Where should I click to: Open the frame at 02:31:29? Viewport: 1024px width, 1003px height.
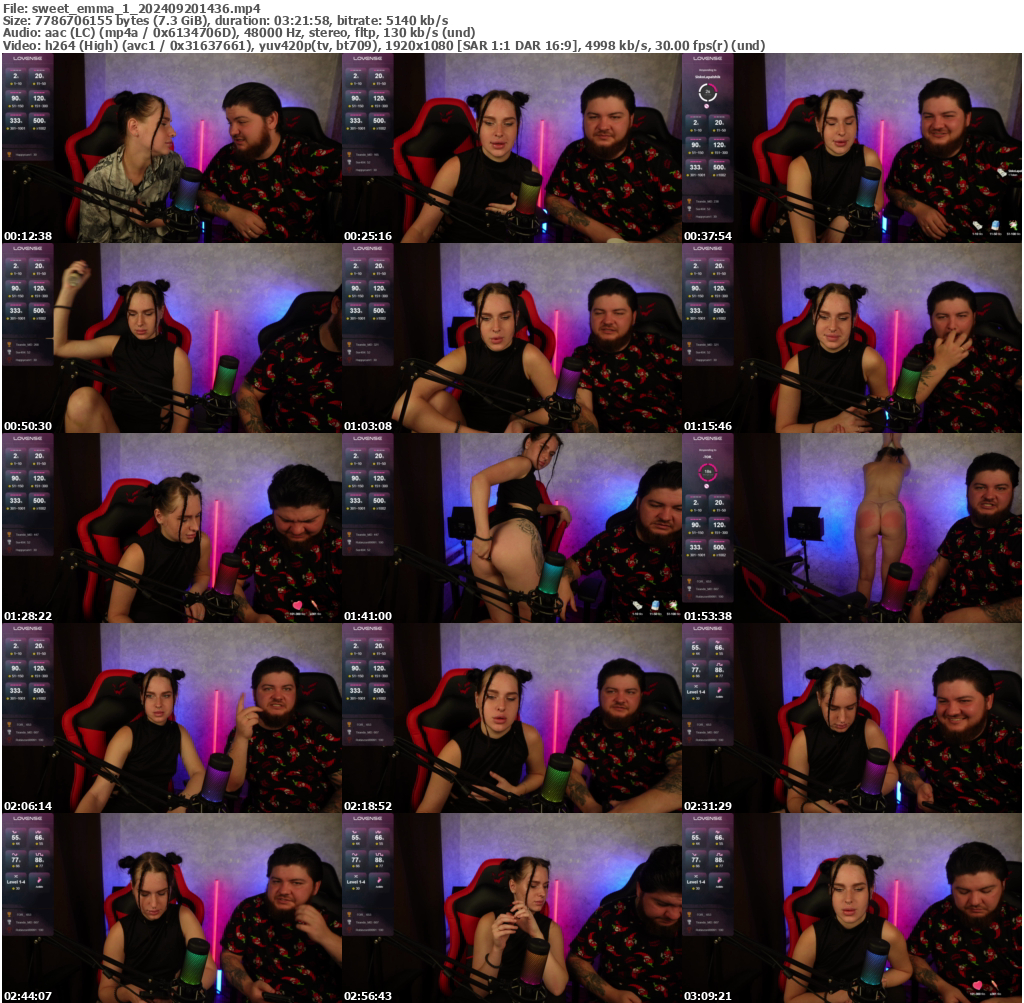pyautogui.click(x=851, y=717)
